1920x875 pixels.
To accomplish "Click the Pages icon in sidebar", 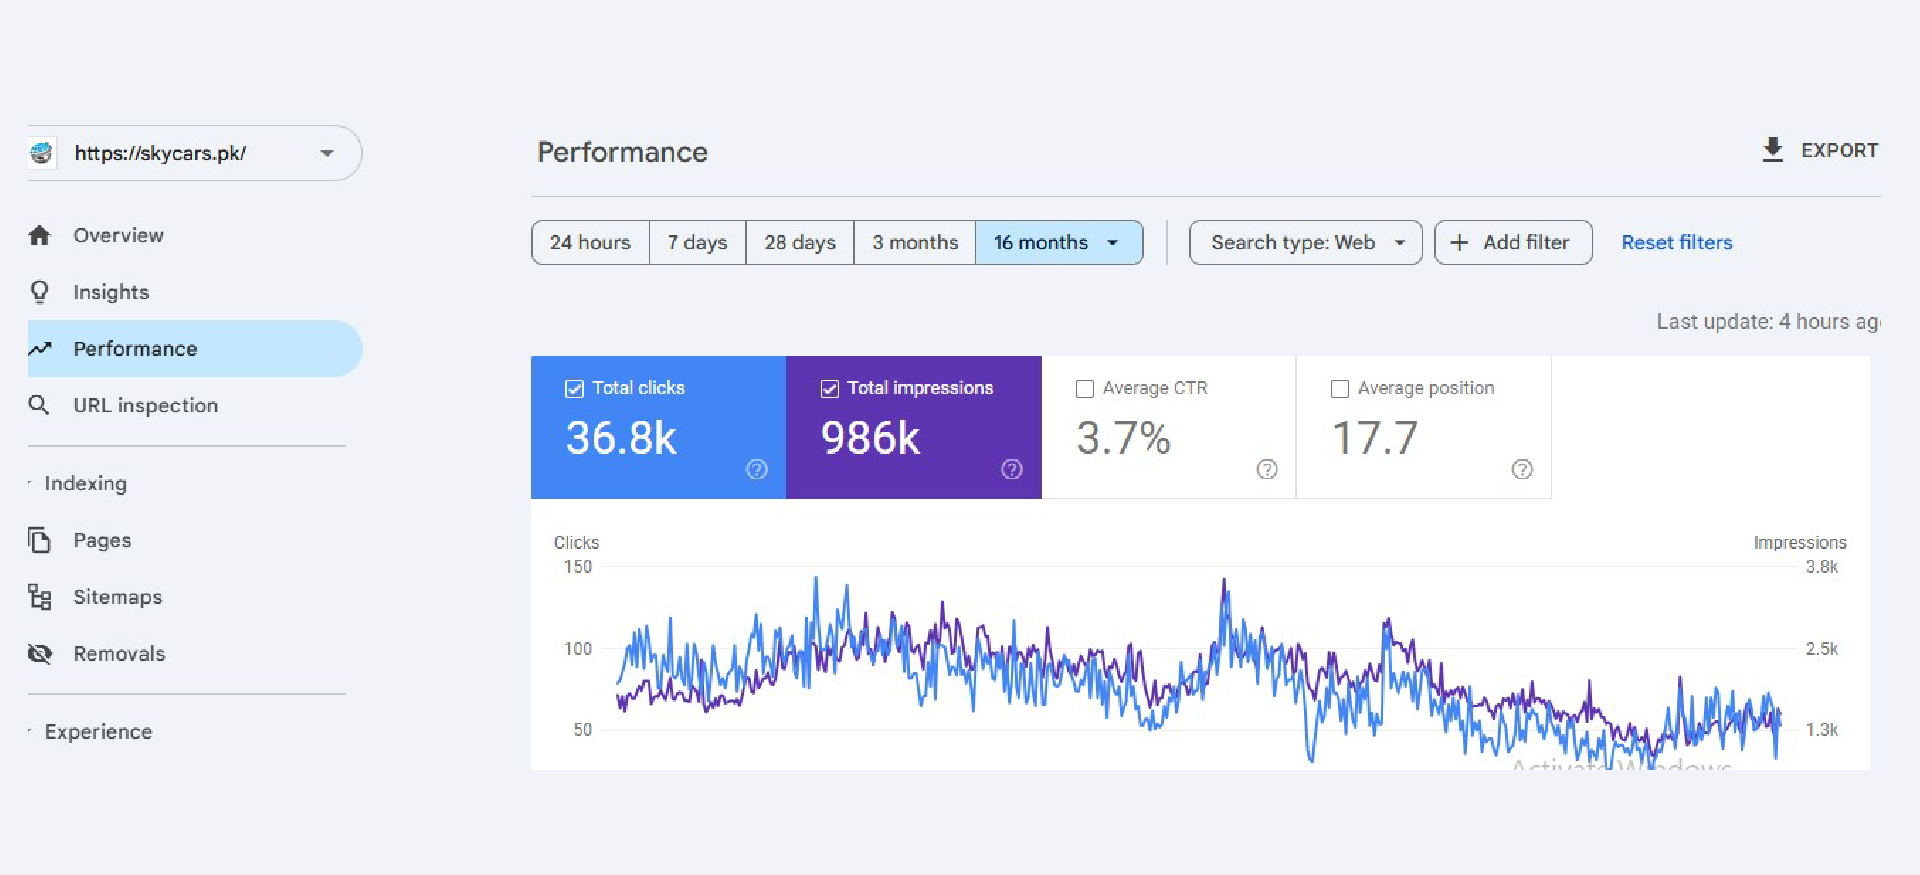I will click(x=40, y=540).
